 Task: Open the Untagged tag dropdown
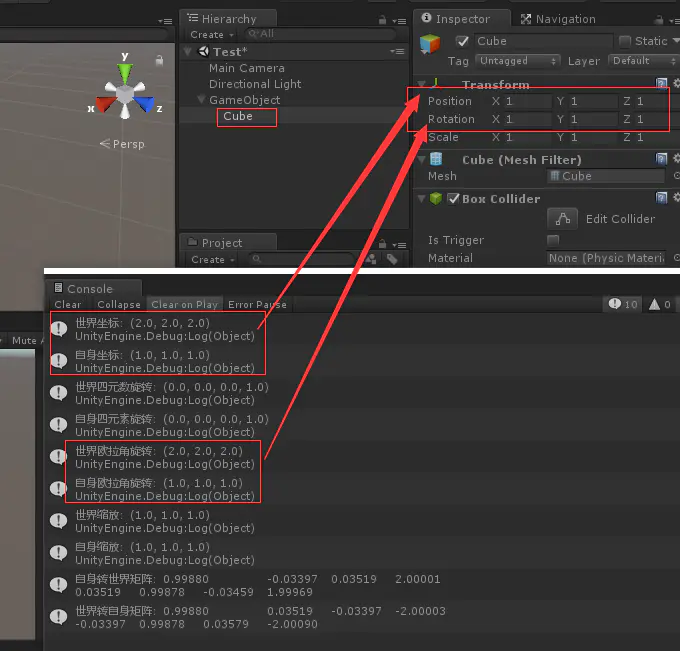point(518,61)
